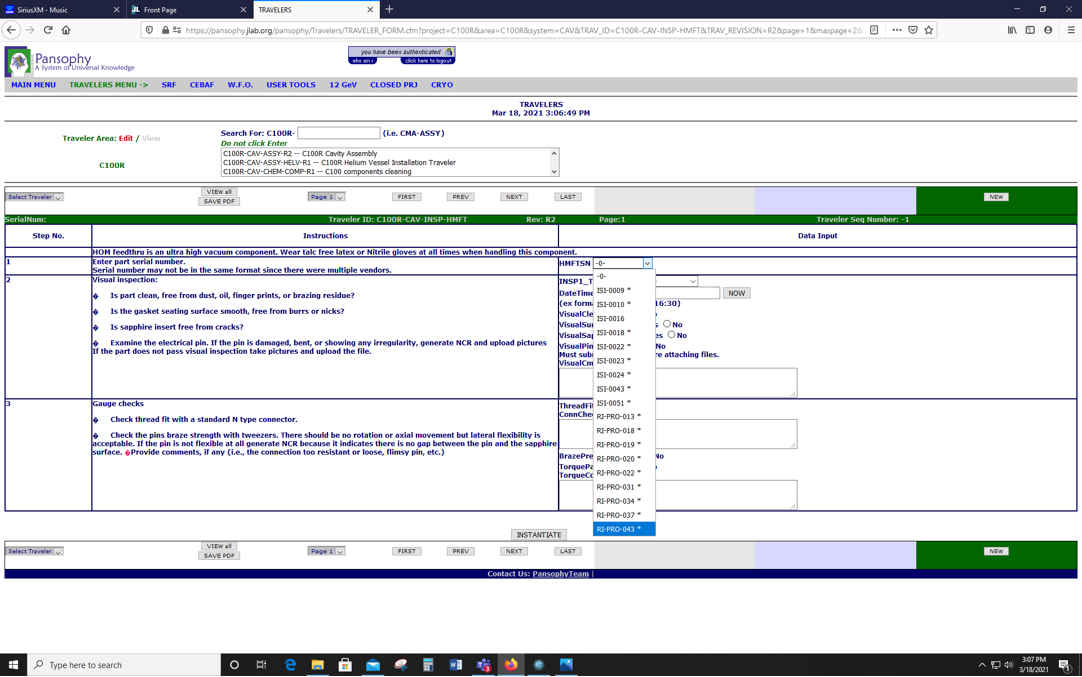Choose RI-PRO-043 from the serial list
This screenshot has width=1082, height=677.
coord(619,529)
